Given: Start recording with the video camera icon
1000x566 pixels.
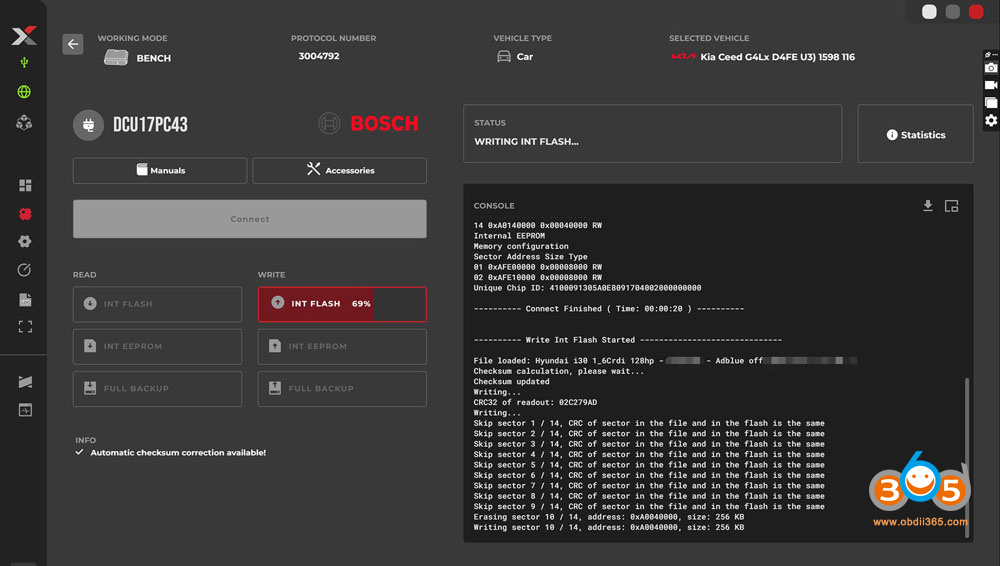Looking at the screenshot, I should (x=990, y=85).
